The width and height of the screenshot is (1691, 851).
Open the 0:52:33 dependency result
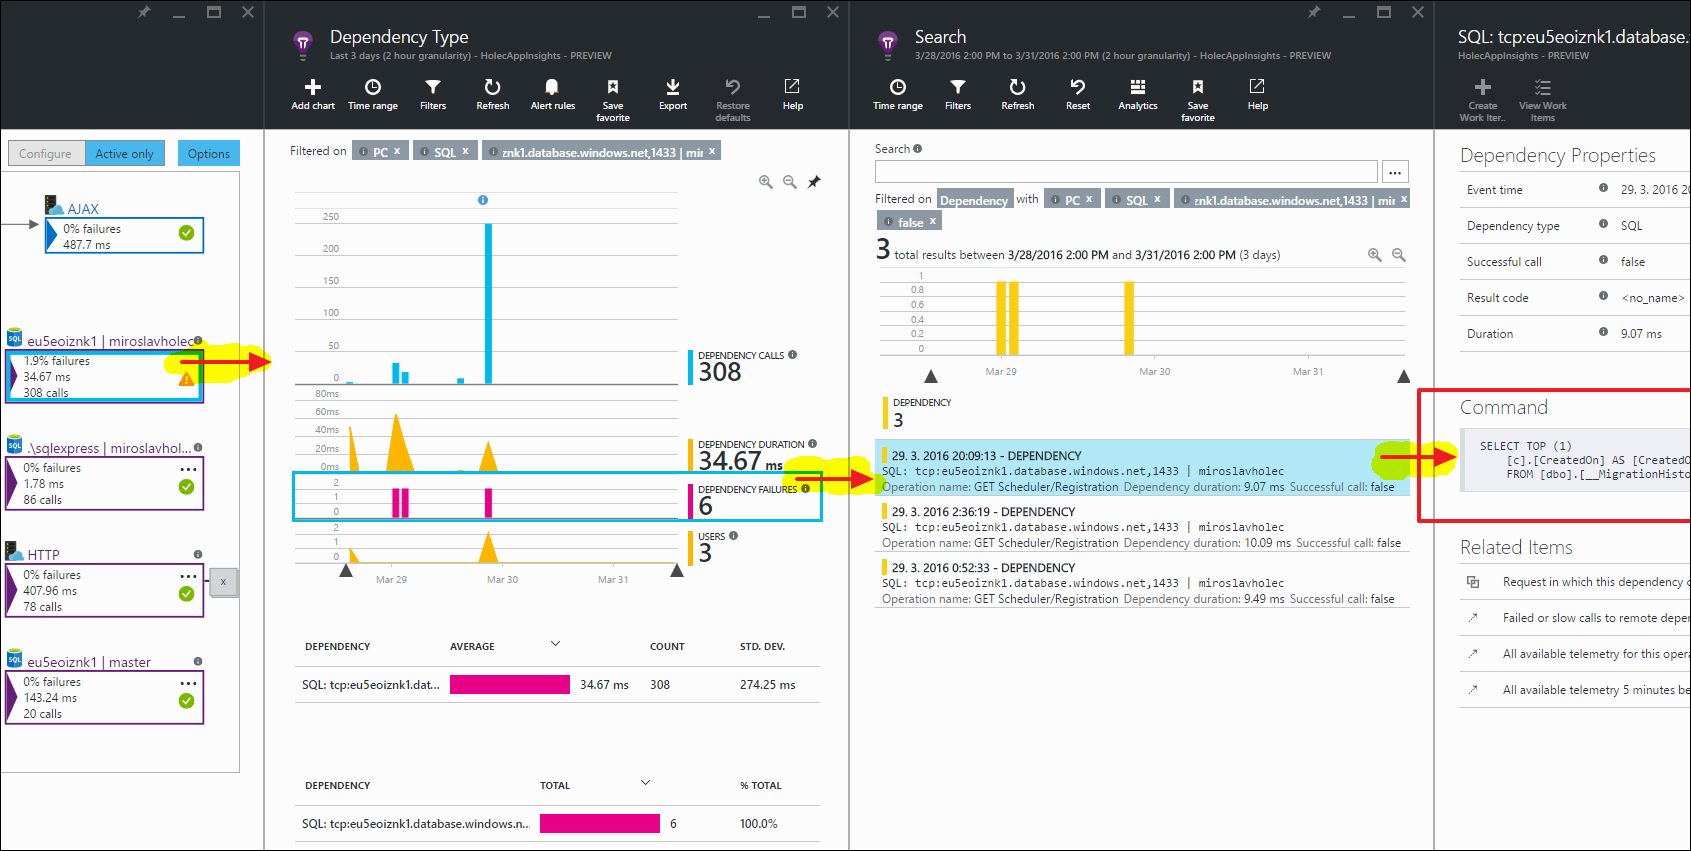point(1142,582)
